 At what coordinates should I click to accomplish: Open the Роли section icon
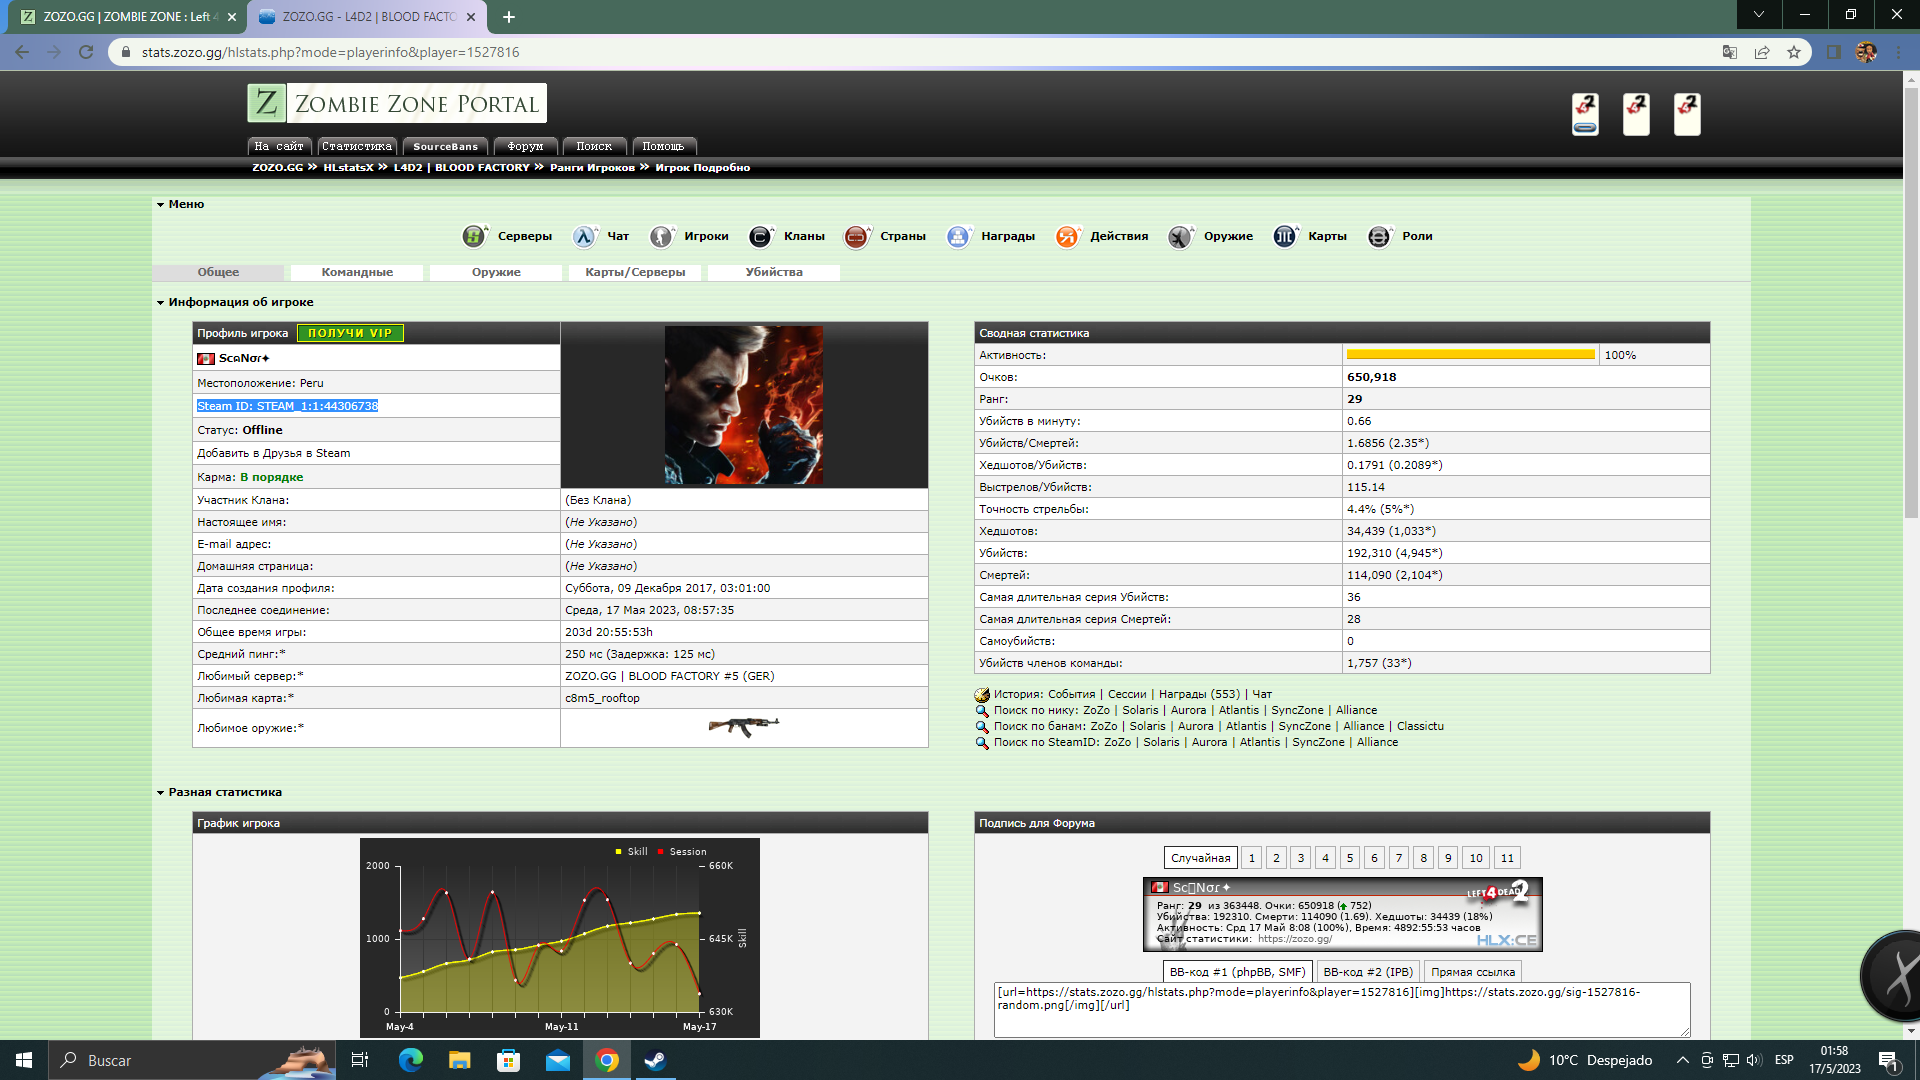tap(1379, 237)
